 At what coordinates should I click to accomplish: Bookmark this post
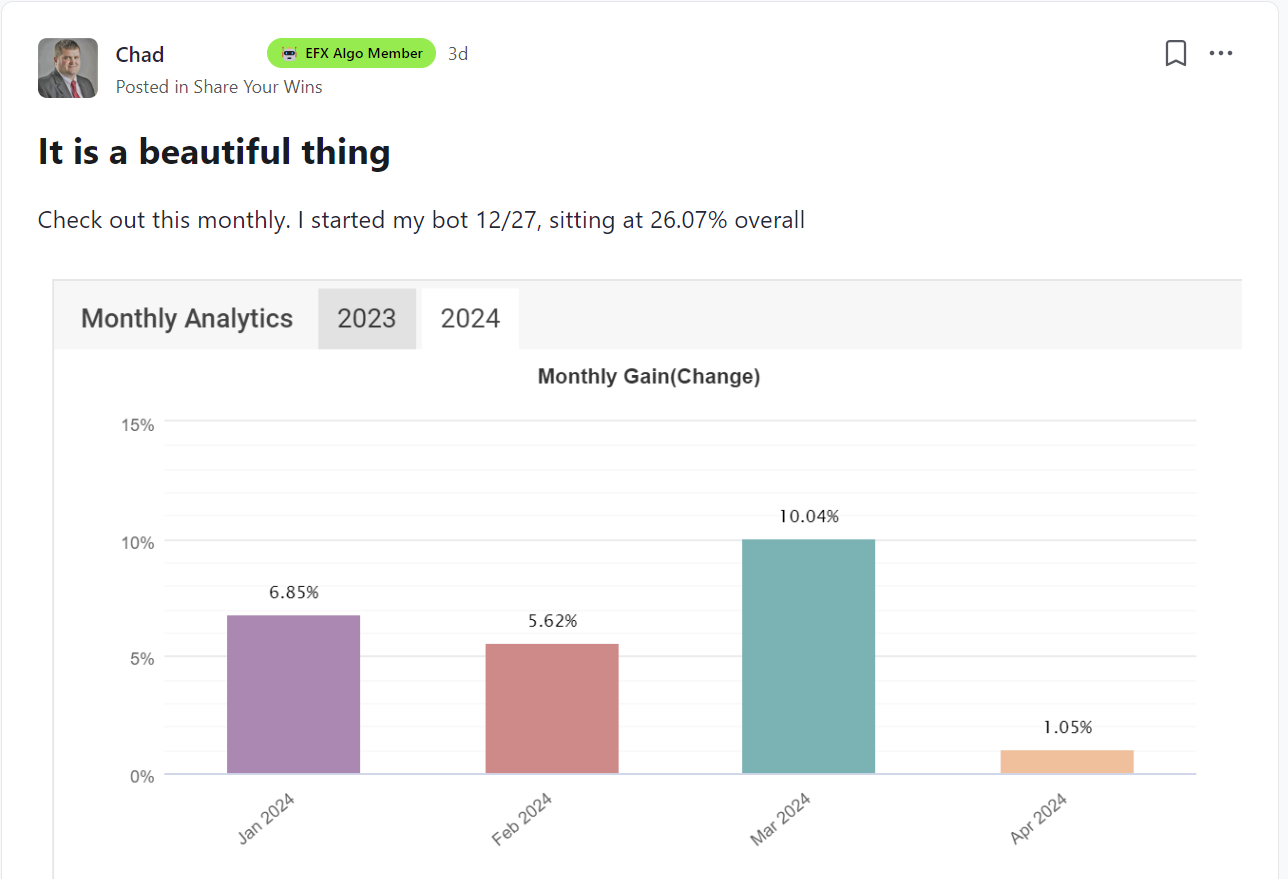point(1176,53)
